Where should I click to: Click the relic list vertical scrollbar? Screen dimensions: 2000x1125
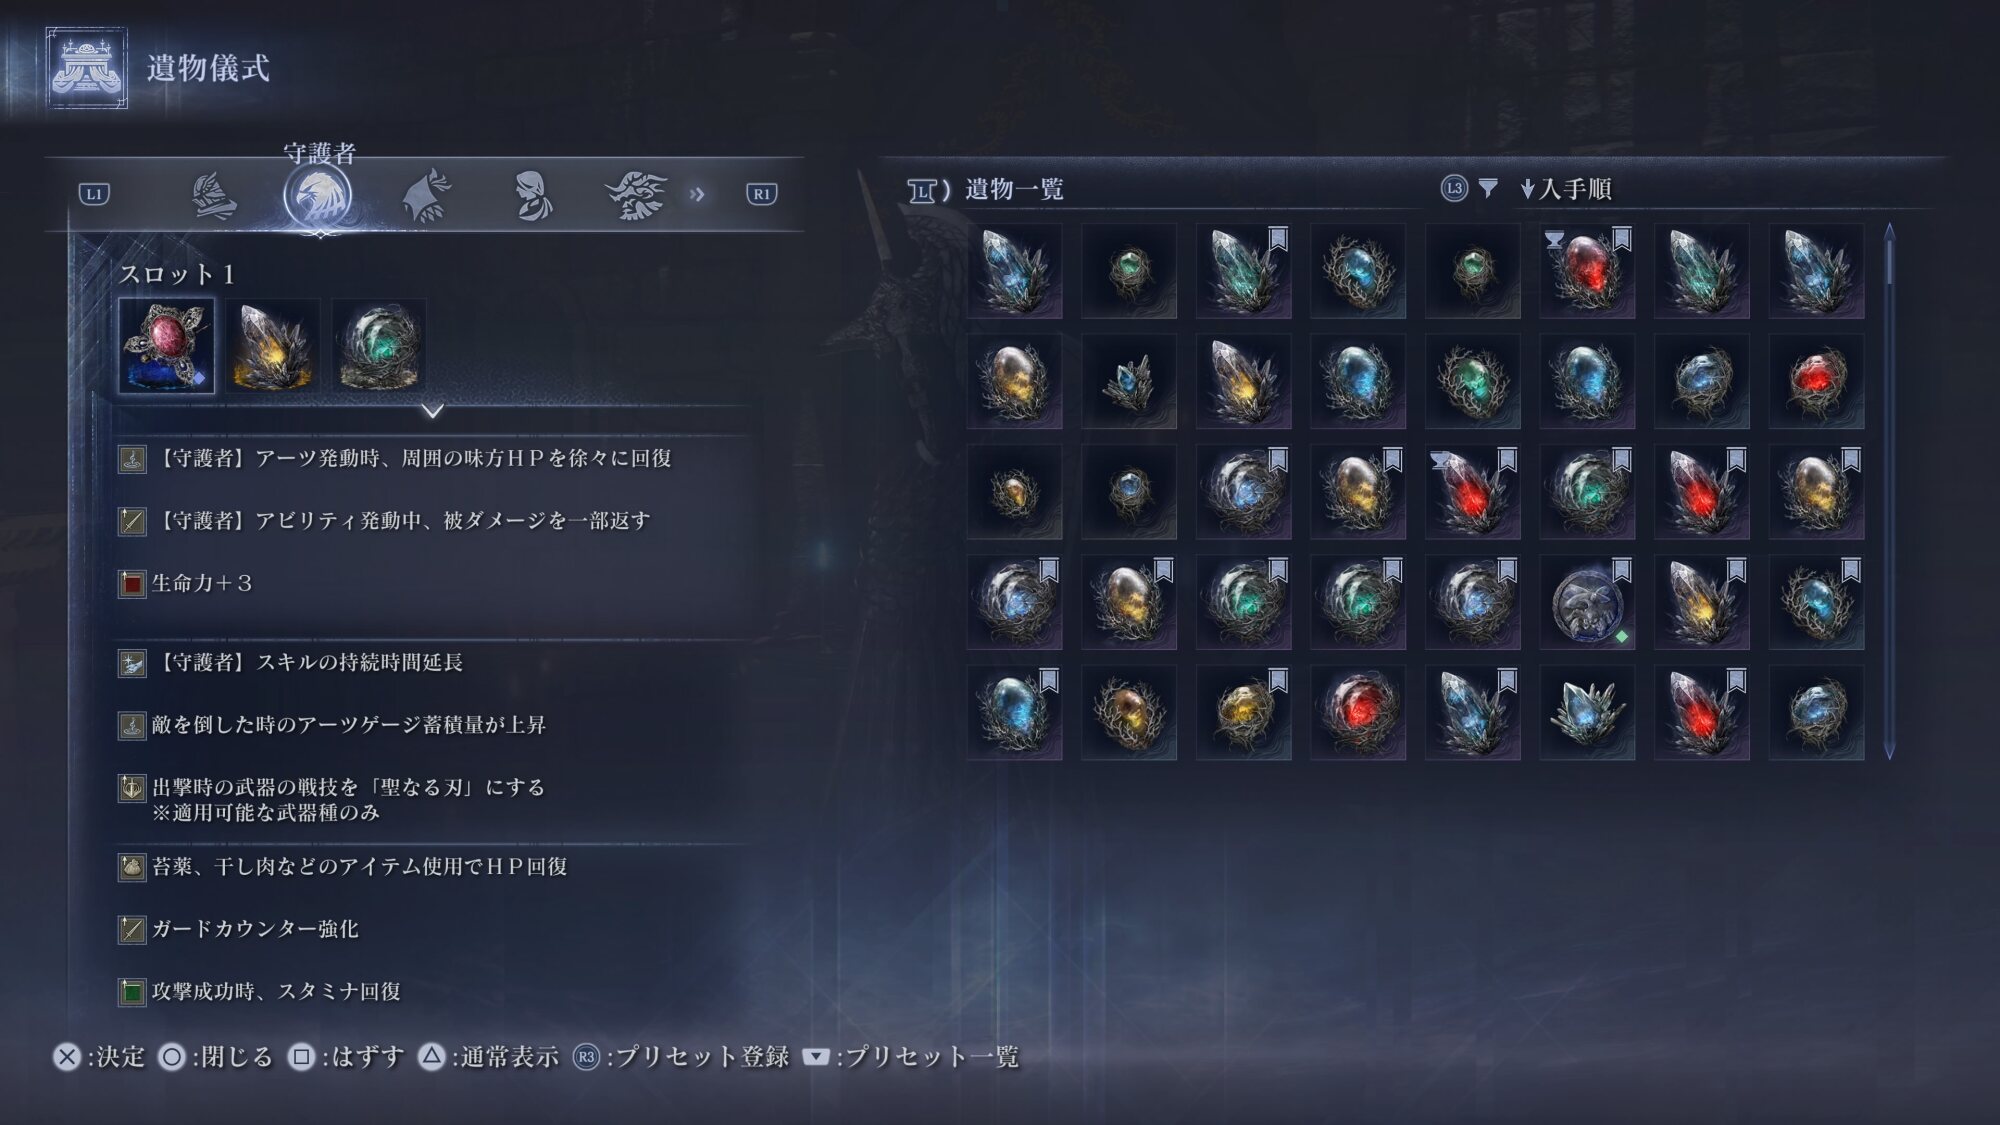[x=1889, y=491]
